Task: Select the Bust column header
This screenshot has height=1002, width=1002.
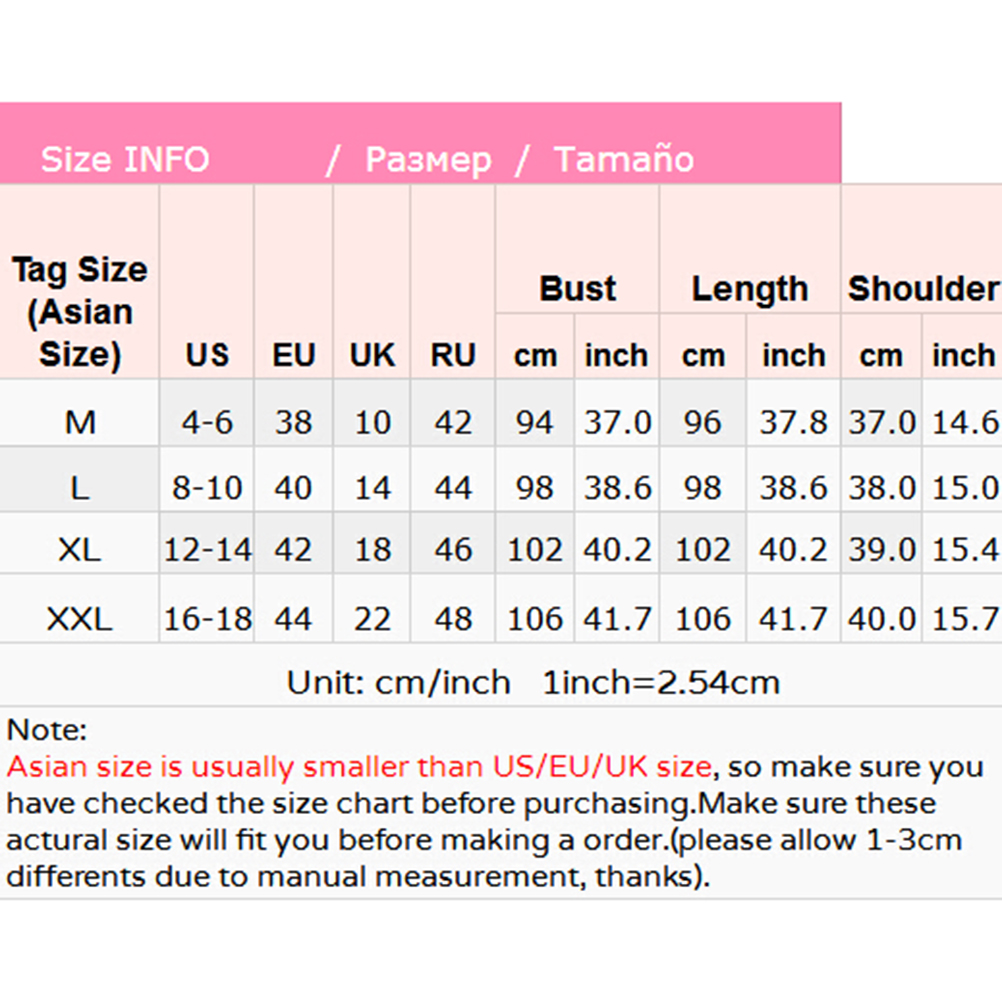Action: point(578,289)
